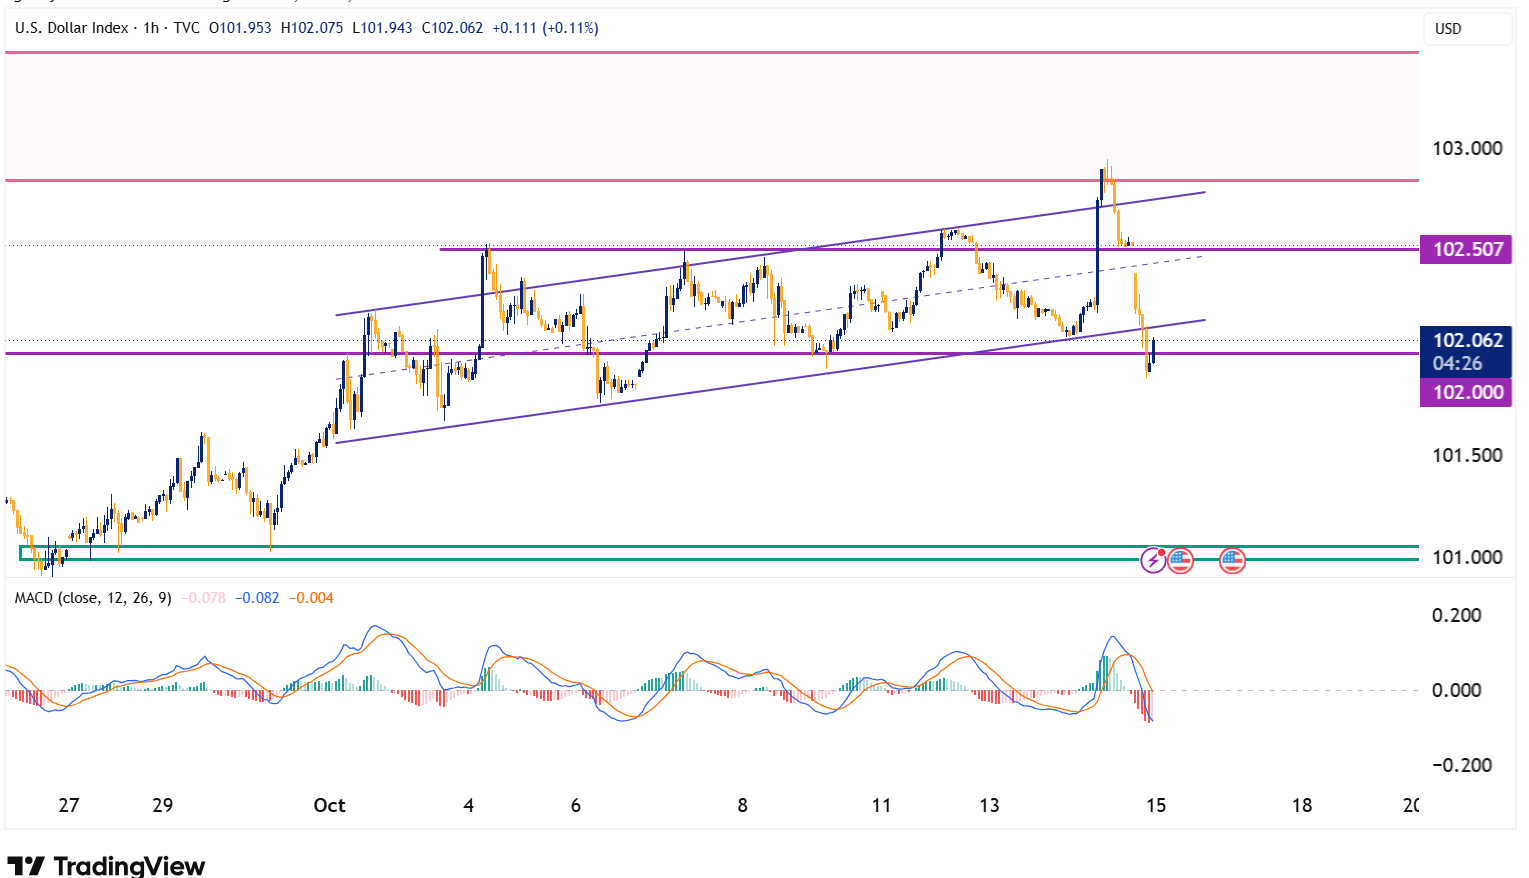Click the 4 date on time axis
Screen dimensions: 1529x878
click(x=468, y=805)
